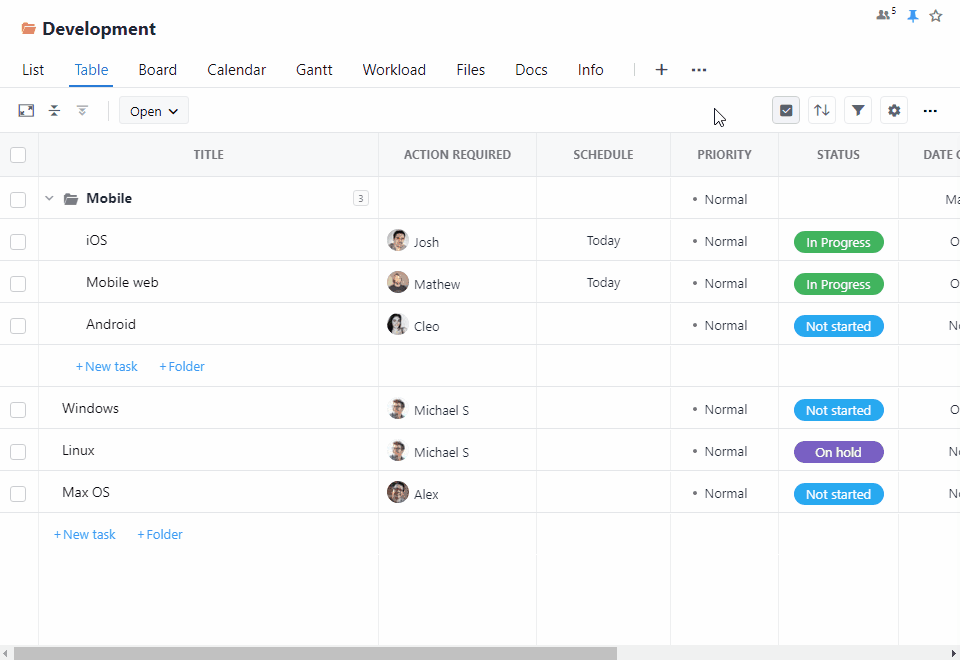Image resolution: width=960 pixels, height=660 pixels.
Task: Switch to the Board tab
Action: coord(157,70)
